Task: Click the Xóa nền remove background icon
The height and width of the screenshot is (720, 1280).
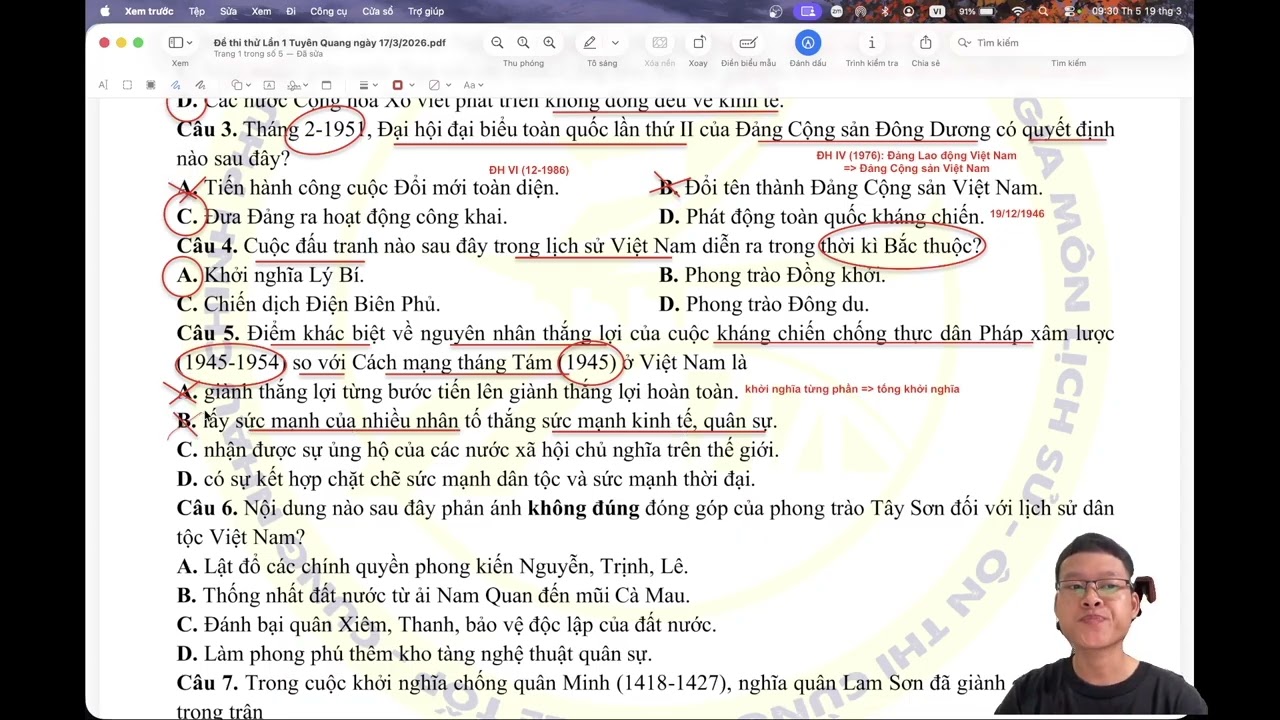Action: point(659,43)
